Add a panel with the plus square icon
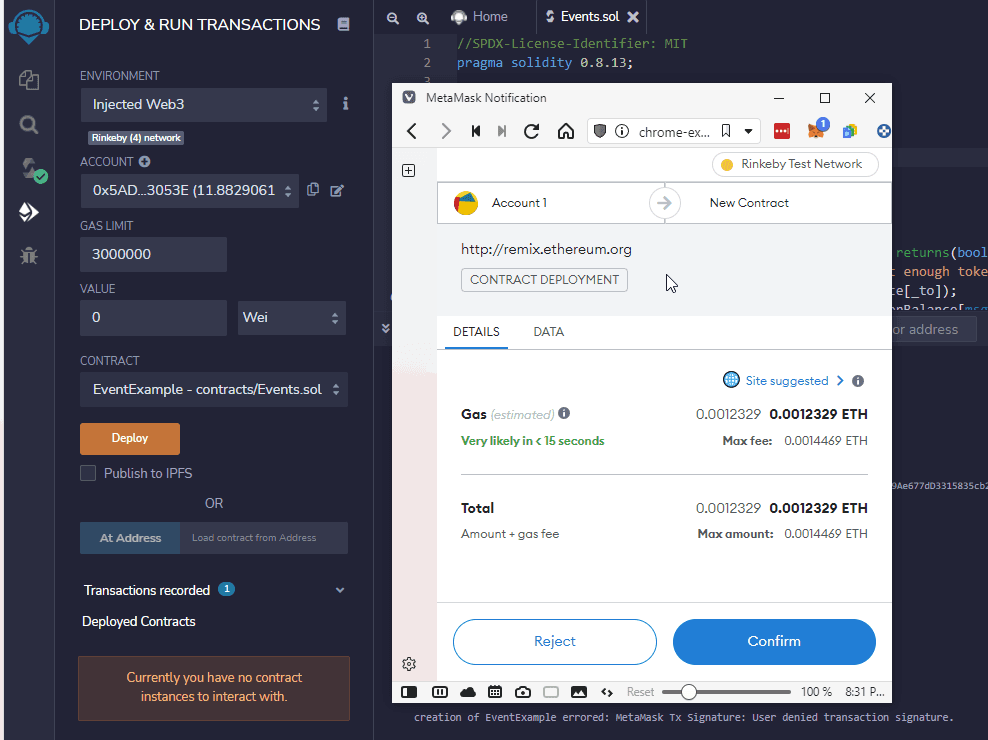The width and height of the screenshot is (988, 740). [409, 170]
